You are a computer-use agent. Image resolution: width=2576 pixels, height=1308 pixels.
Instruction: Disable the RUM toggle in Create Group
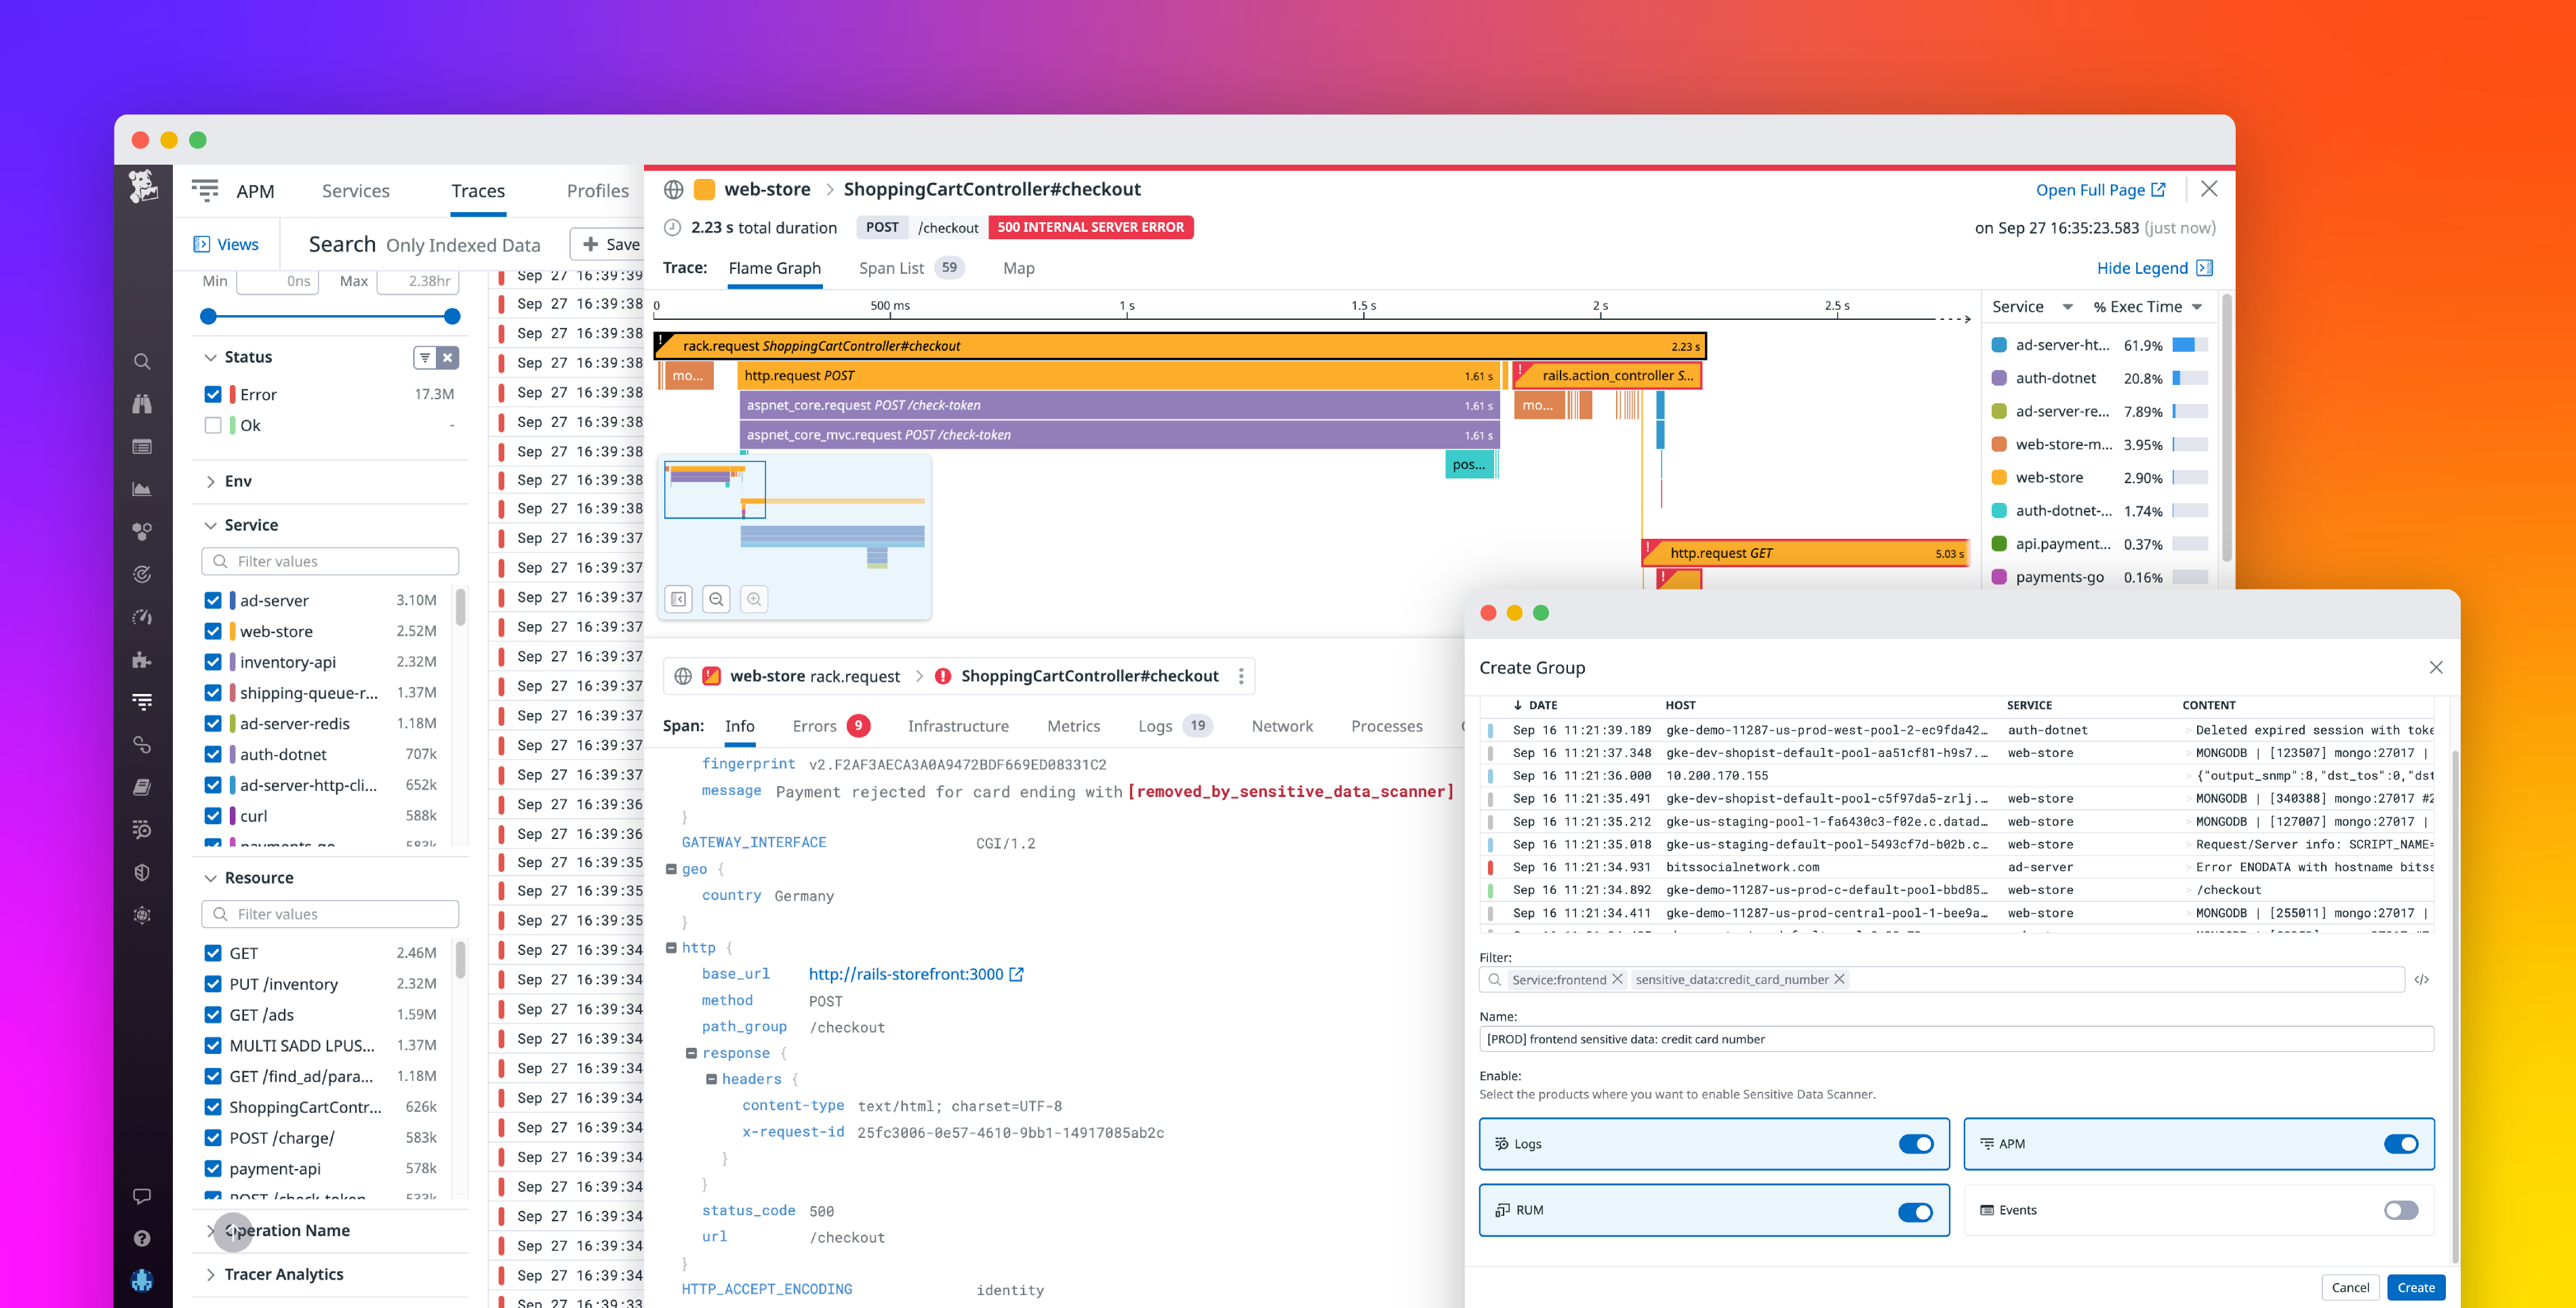click(1915, 1211)
